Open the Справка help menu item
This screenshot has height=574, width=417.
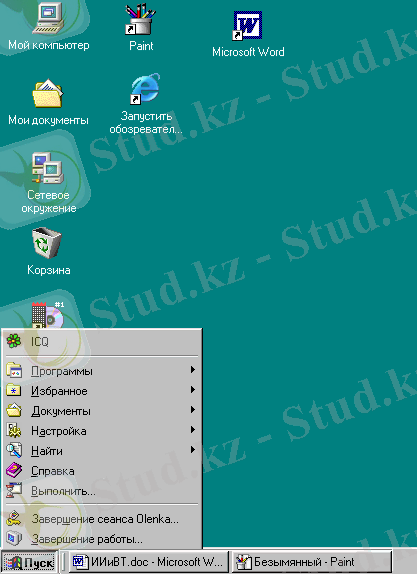(102, 470)
